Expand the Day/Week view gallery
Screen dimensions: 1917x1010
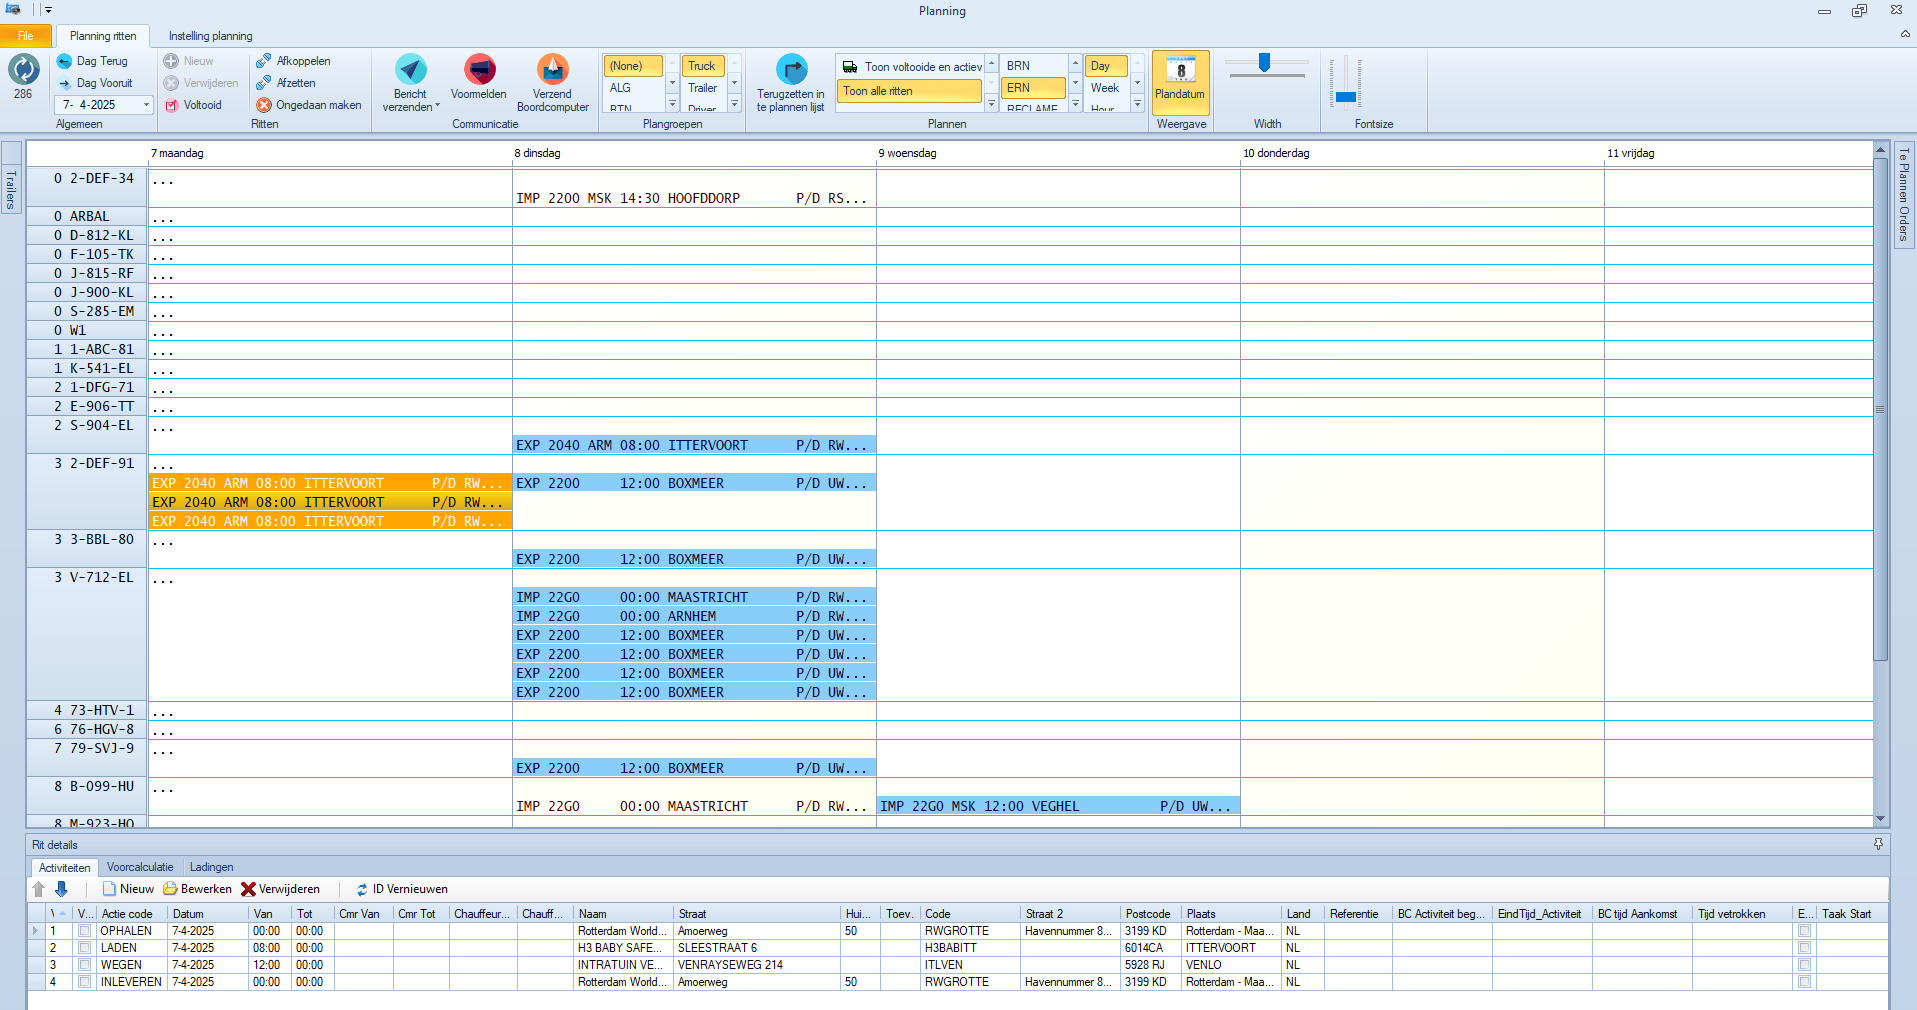point(1137,104)
